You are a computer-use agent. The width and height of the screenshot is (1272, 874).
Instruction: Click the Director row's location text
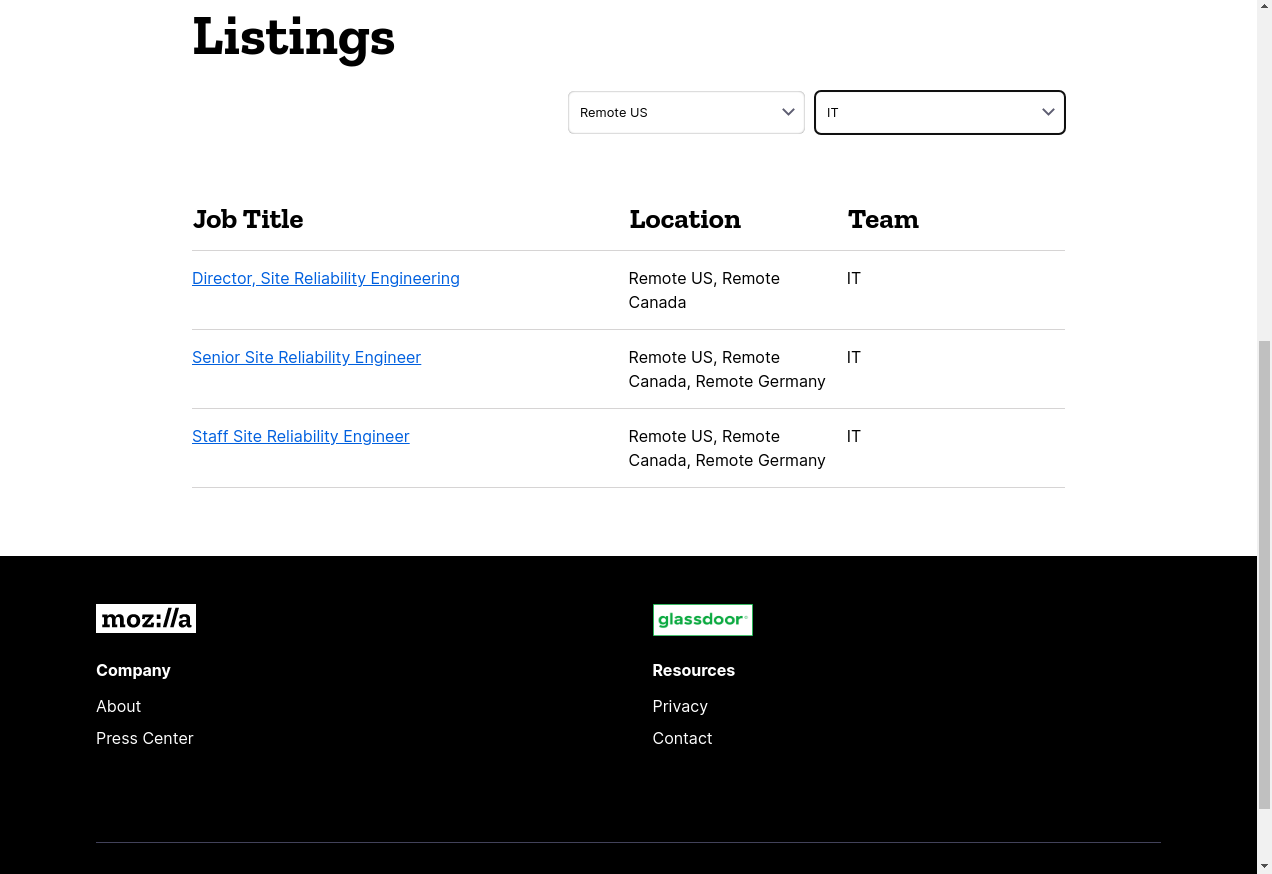[x=703, y=290]
